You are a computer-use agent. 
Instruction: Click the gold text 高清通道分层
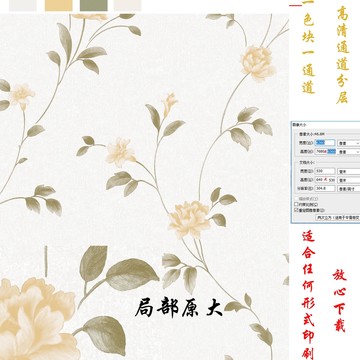coord(343,55)
